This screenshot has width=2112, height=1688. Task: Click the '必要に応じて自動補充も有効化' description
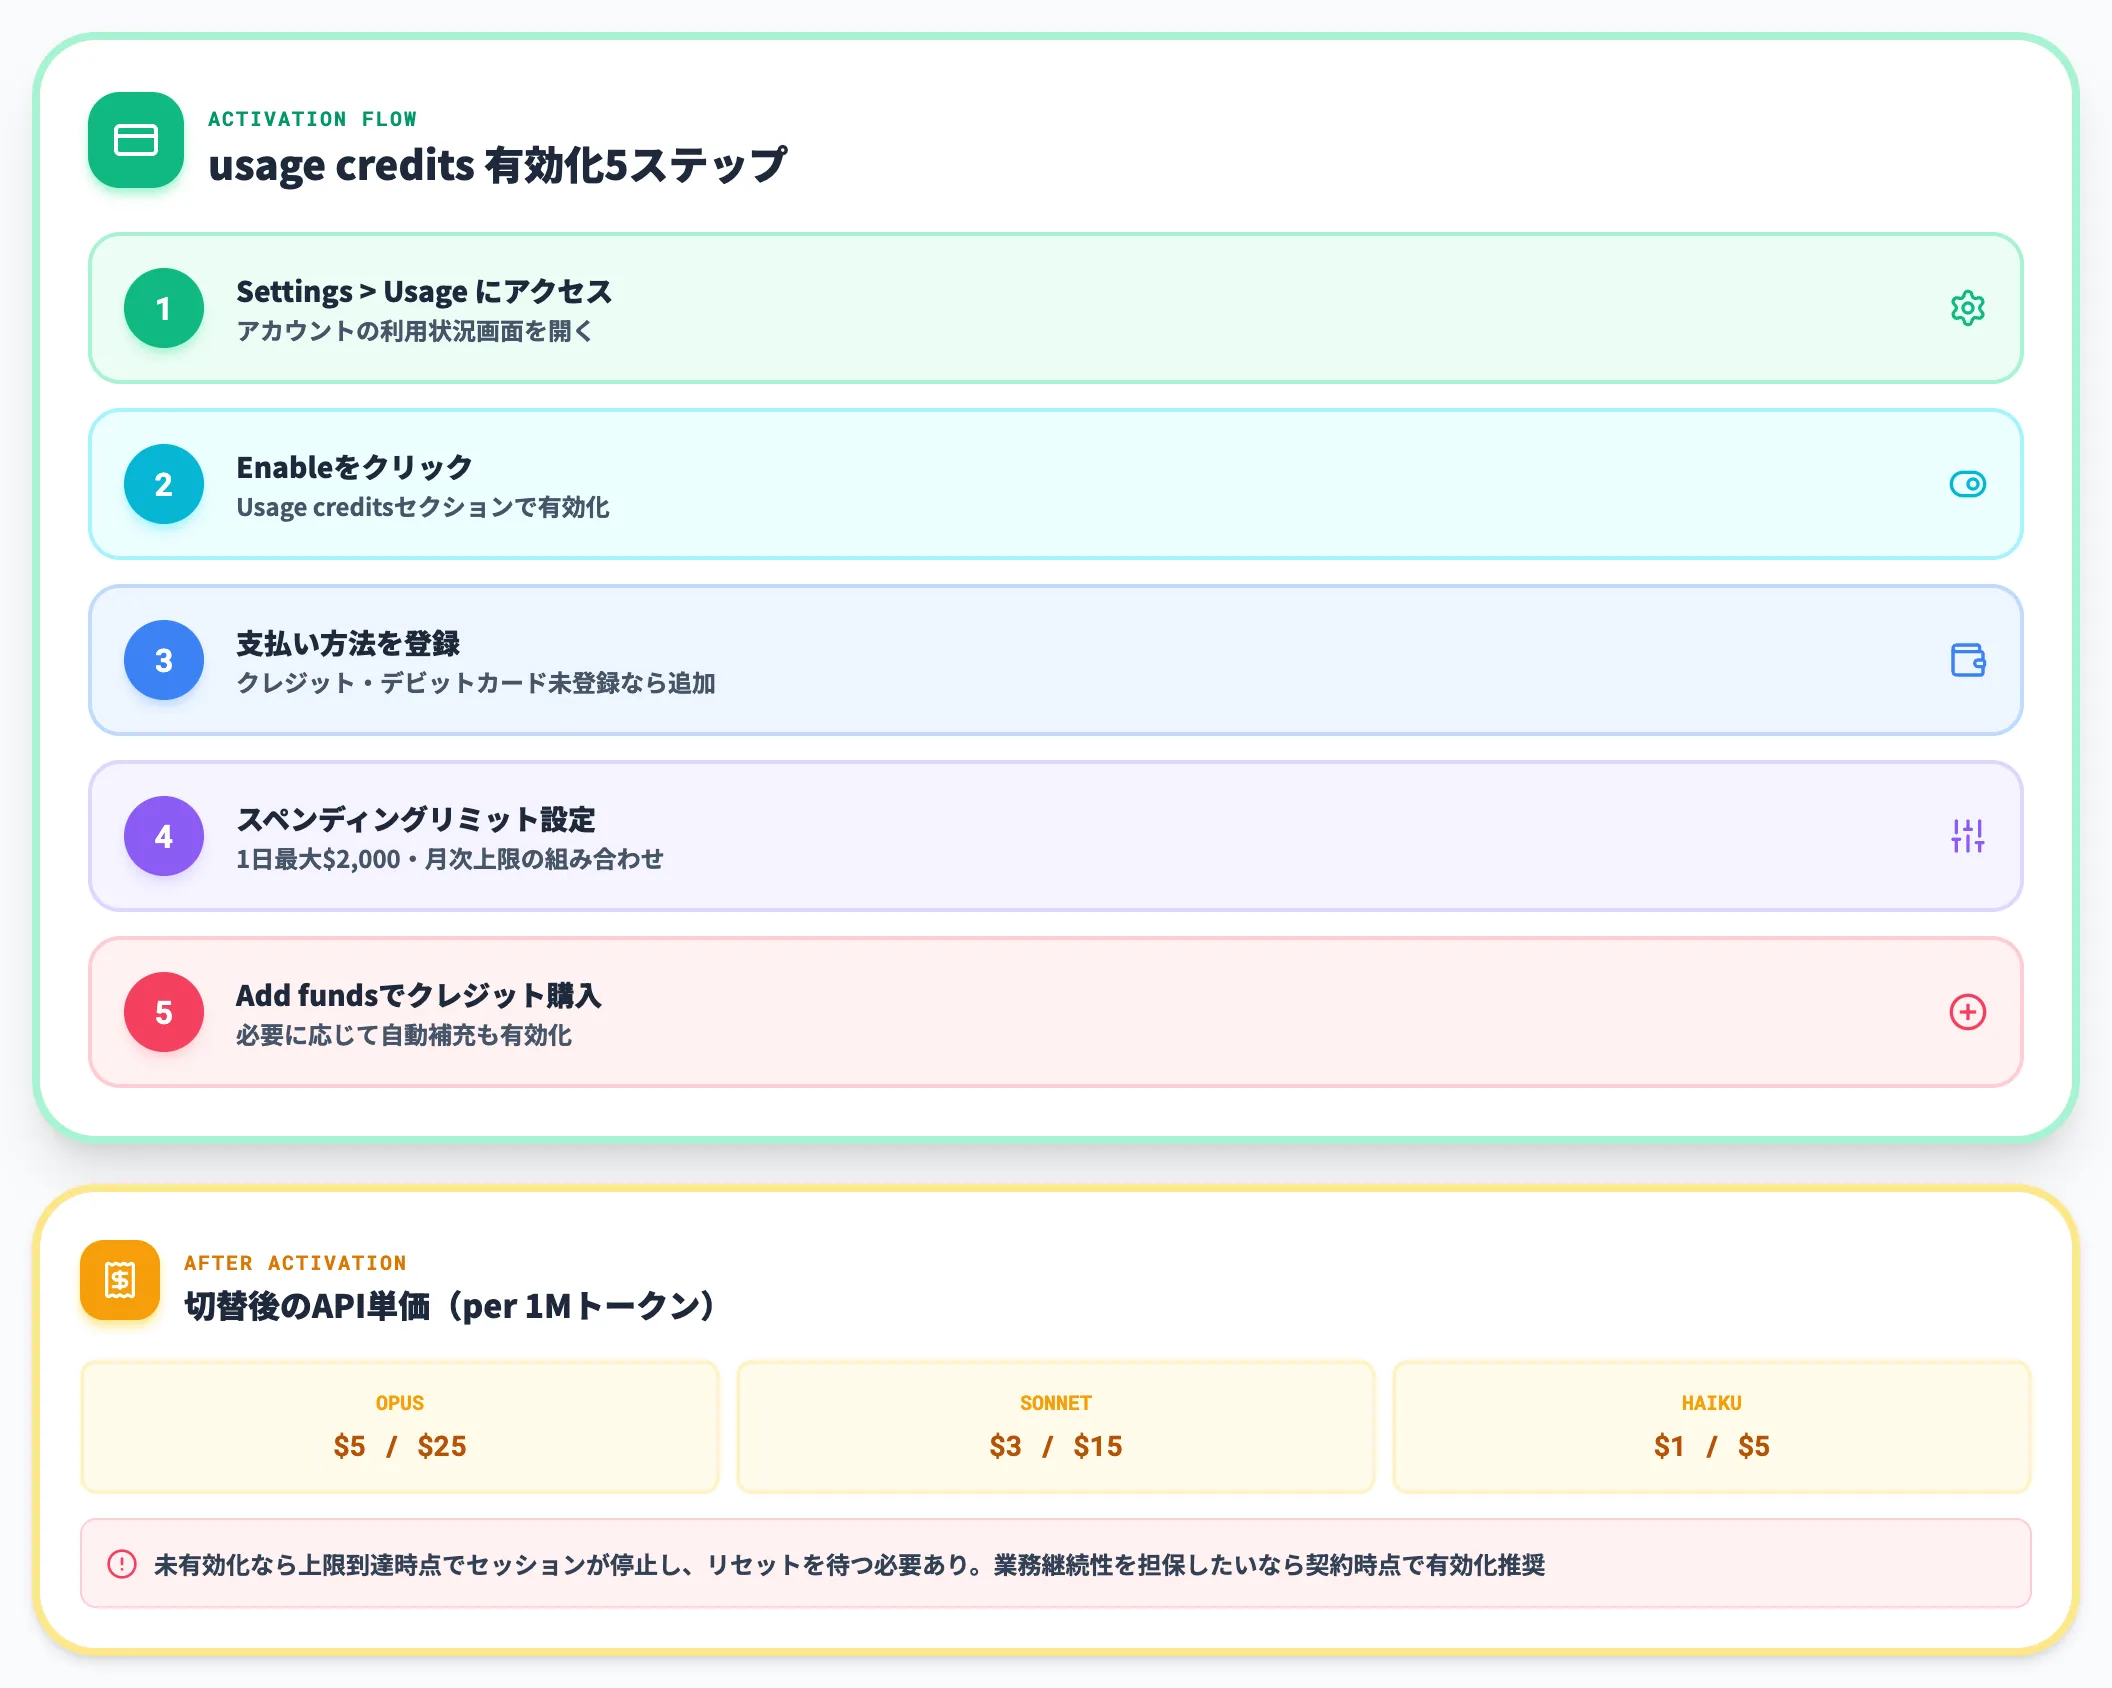click(404, 1035)
